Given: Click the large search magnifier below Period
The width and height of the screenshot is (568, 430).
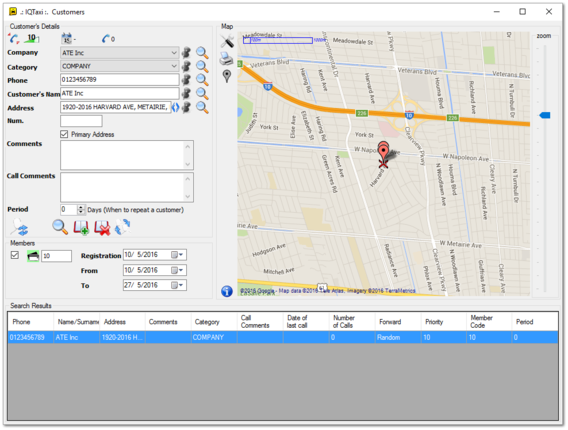Looking at the screenshot, I should (x=60, y=227).
